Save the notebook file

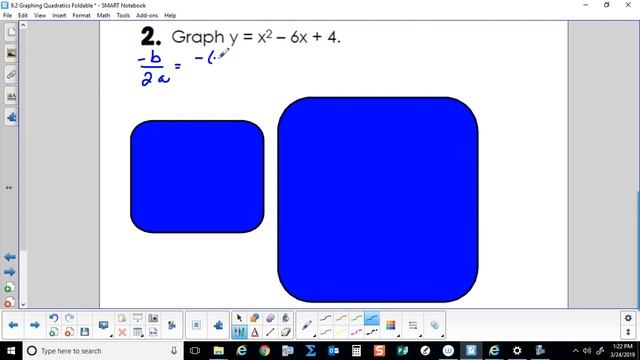click(x=85, y=332)
